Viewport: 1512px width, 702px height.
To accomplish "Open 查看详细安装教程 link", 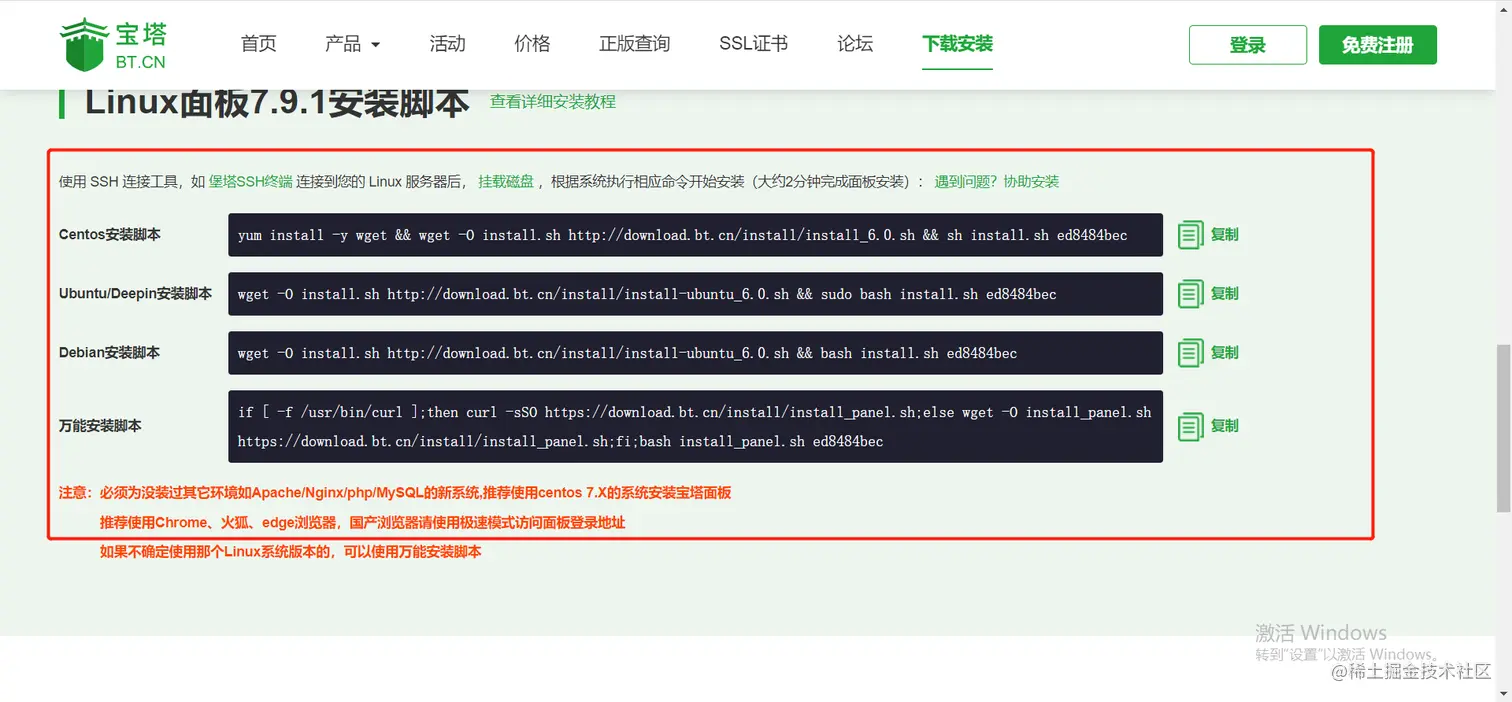I will point(553,102).
